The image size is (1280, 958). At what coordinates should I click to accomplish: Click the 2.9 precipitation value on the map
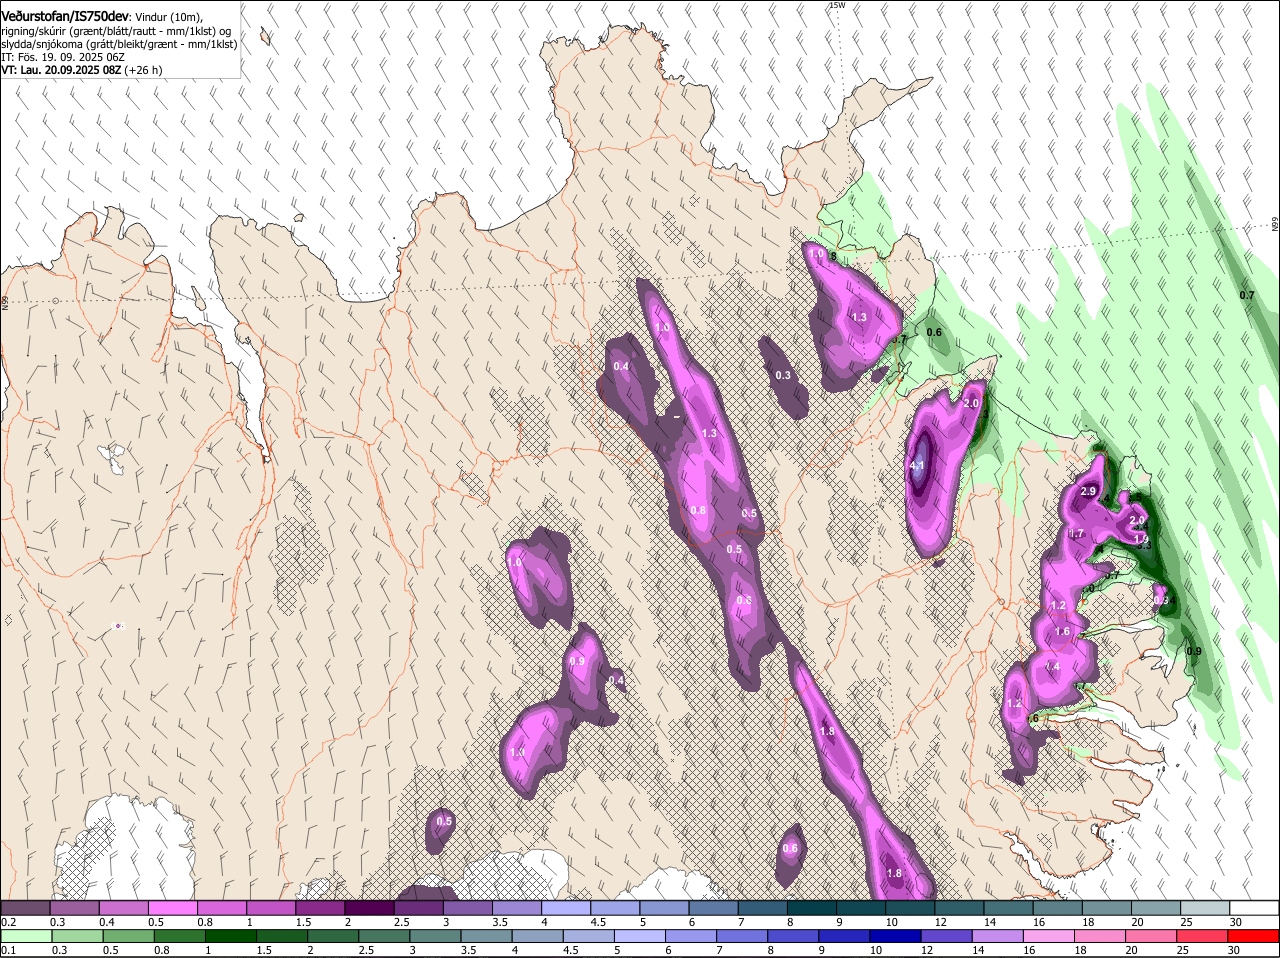coord(1090,491)
